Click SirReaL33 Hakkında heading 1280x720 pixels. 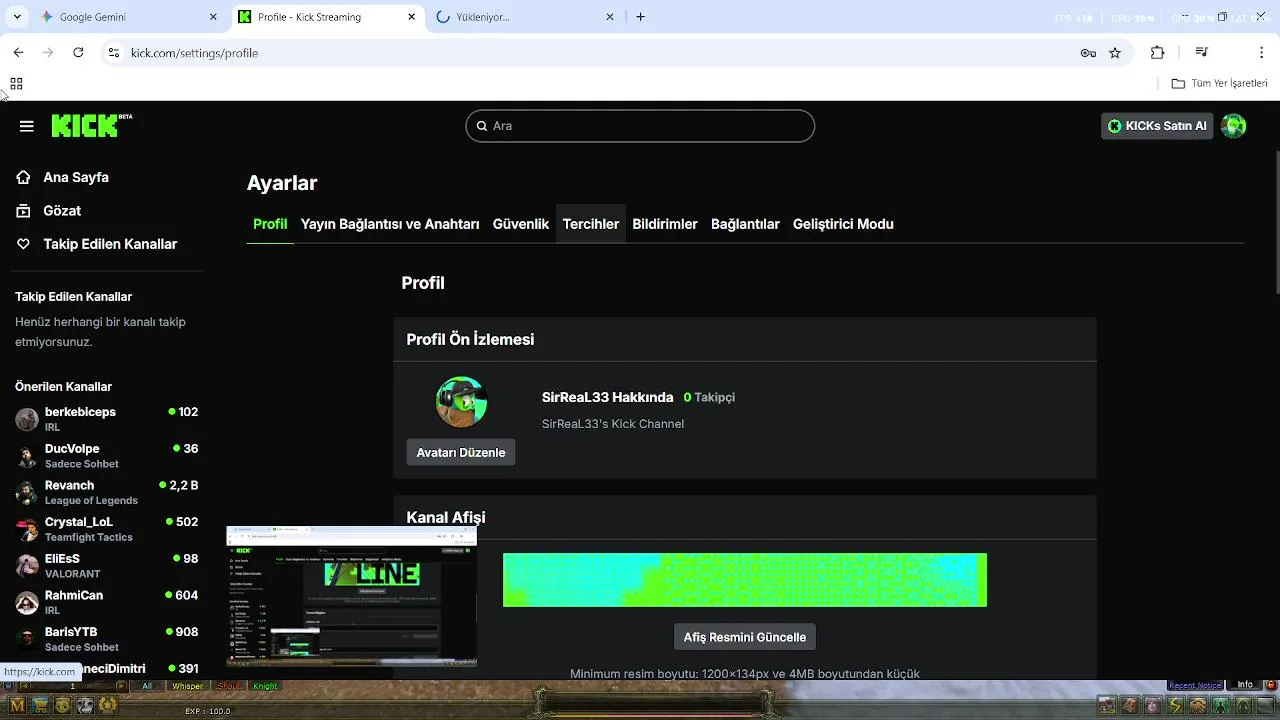tap(608, 397)
